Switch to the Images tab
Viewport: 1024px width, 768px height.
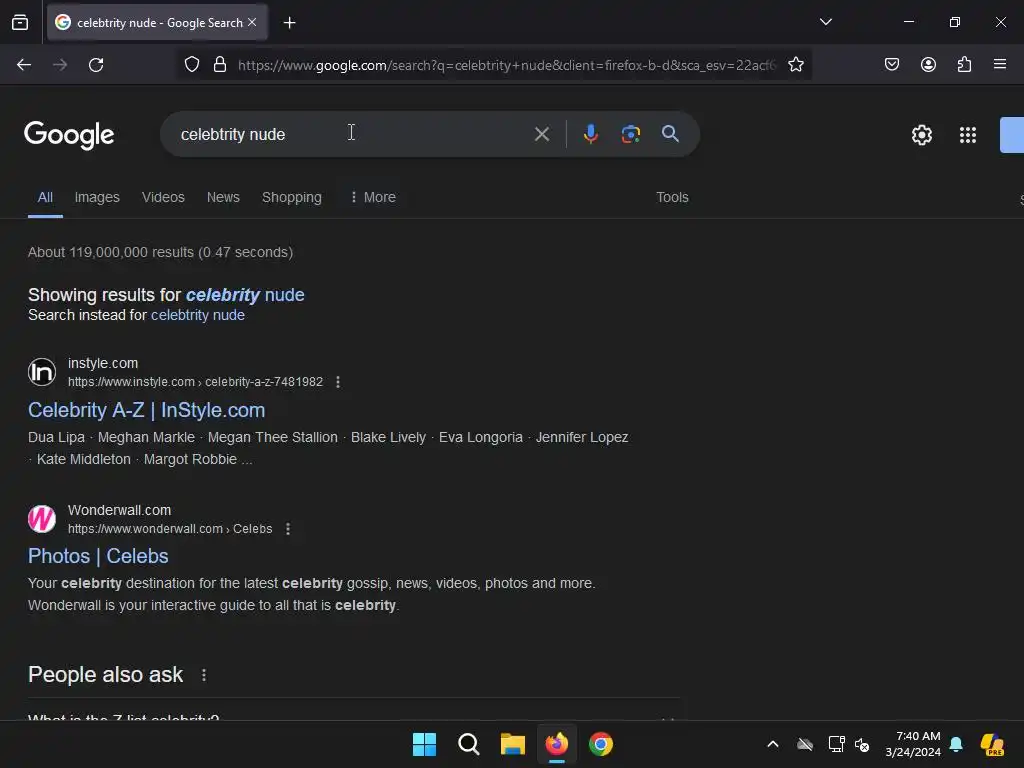coord(97,197)
